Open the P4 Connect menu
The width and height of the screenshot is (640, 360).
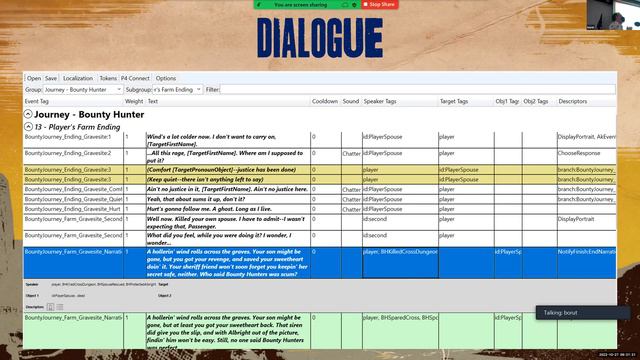tap(135, 78)
